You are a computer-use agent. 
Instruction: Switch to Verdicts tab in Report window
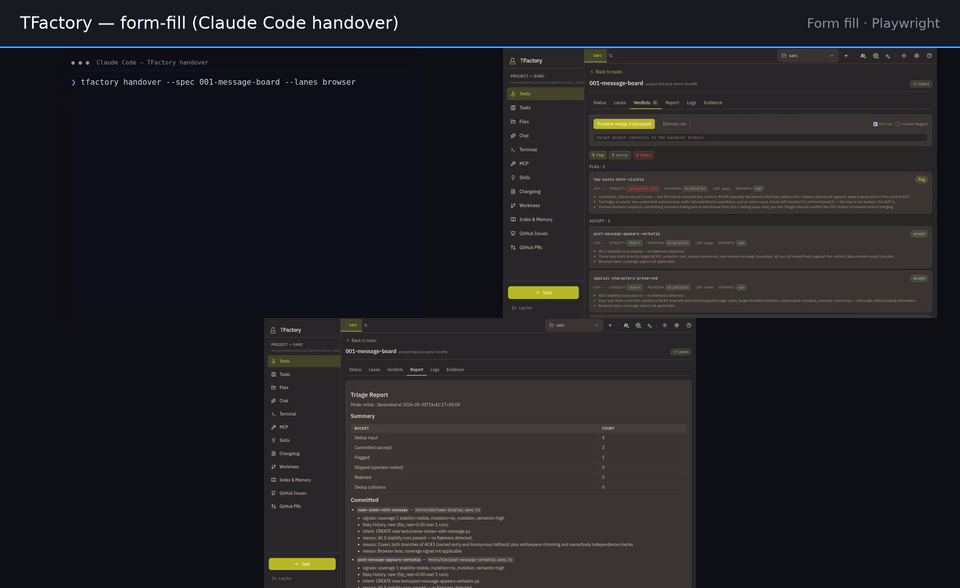click(x=395, y=370)
